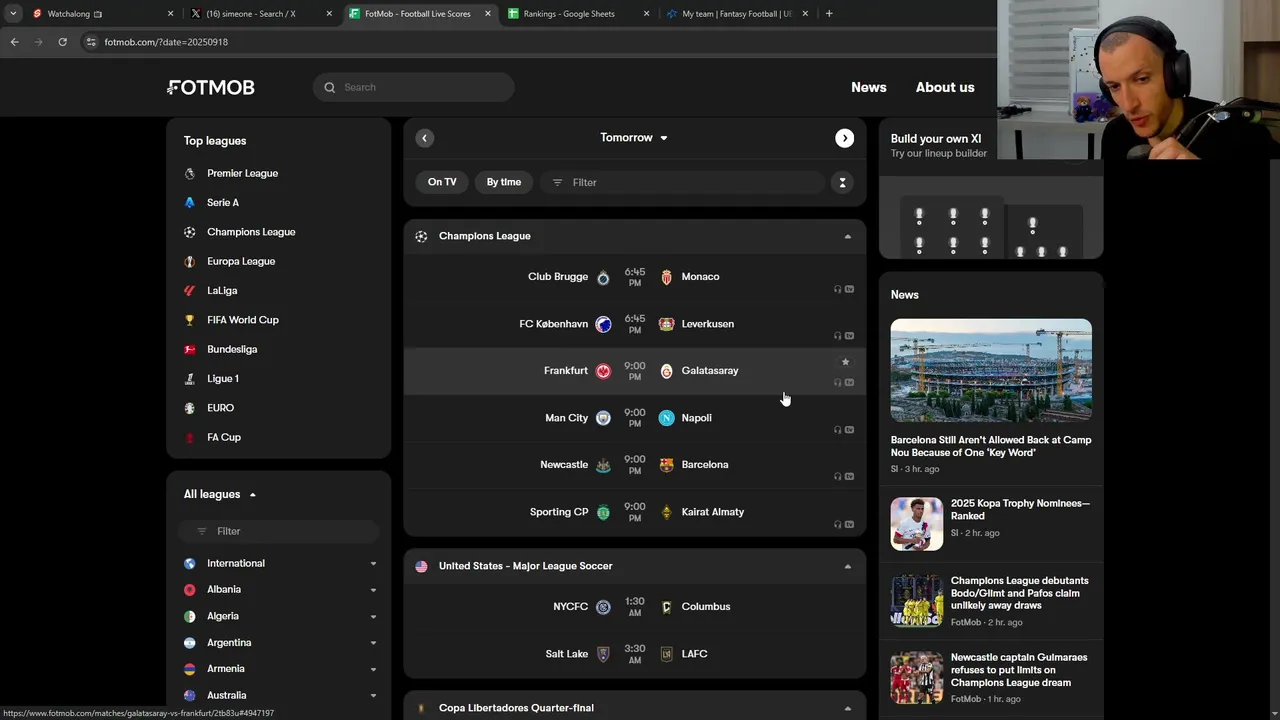Expand the Algeria leagues group
Viewport: 1280px width, 720px height.
tap(373, 617)
